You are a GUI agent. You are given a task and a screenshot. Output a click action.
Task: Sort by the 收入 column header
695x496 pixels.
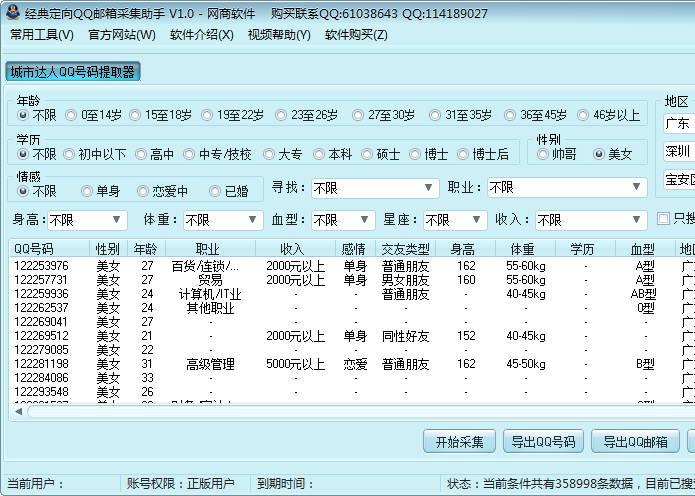click(x=295, y=249)
